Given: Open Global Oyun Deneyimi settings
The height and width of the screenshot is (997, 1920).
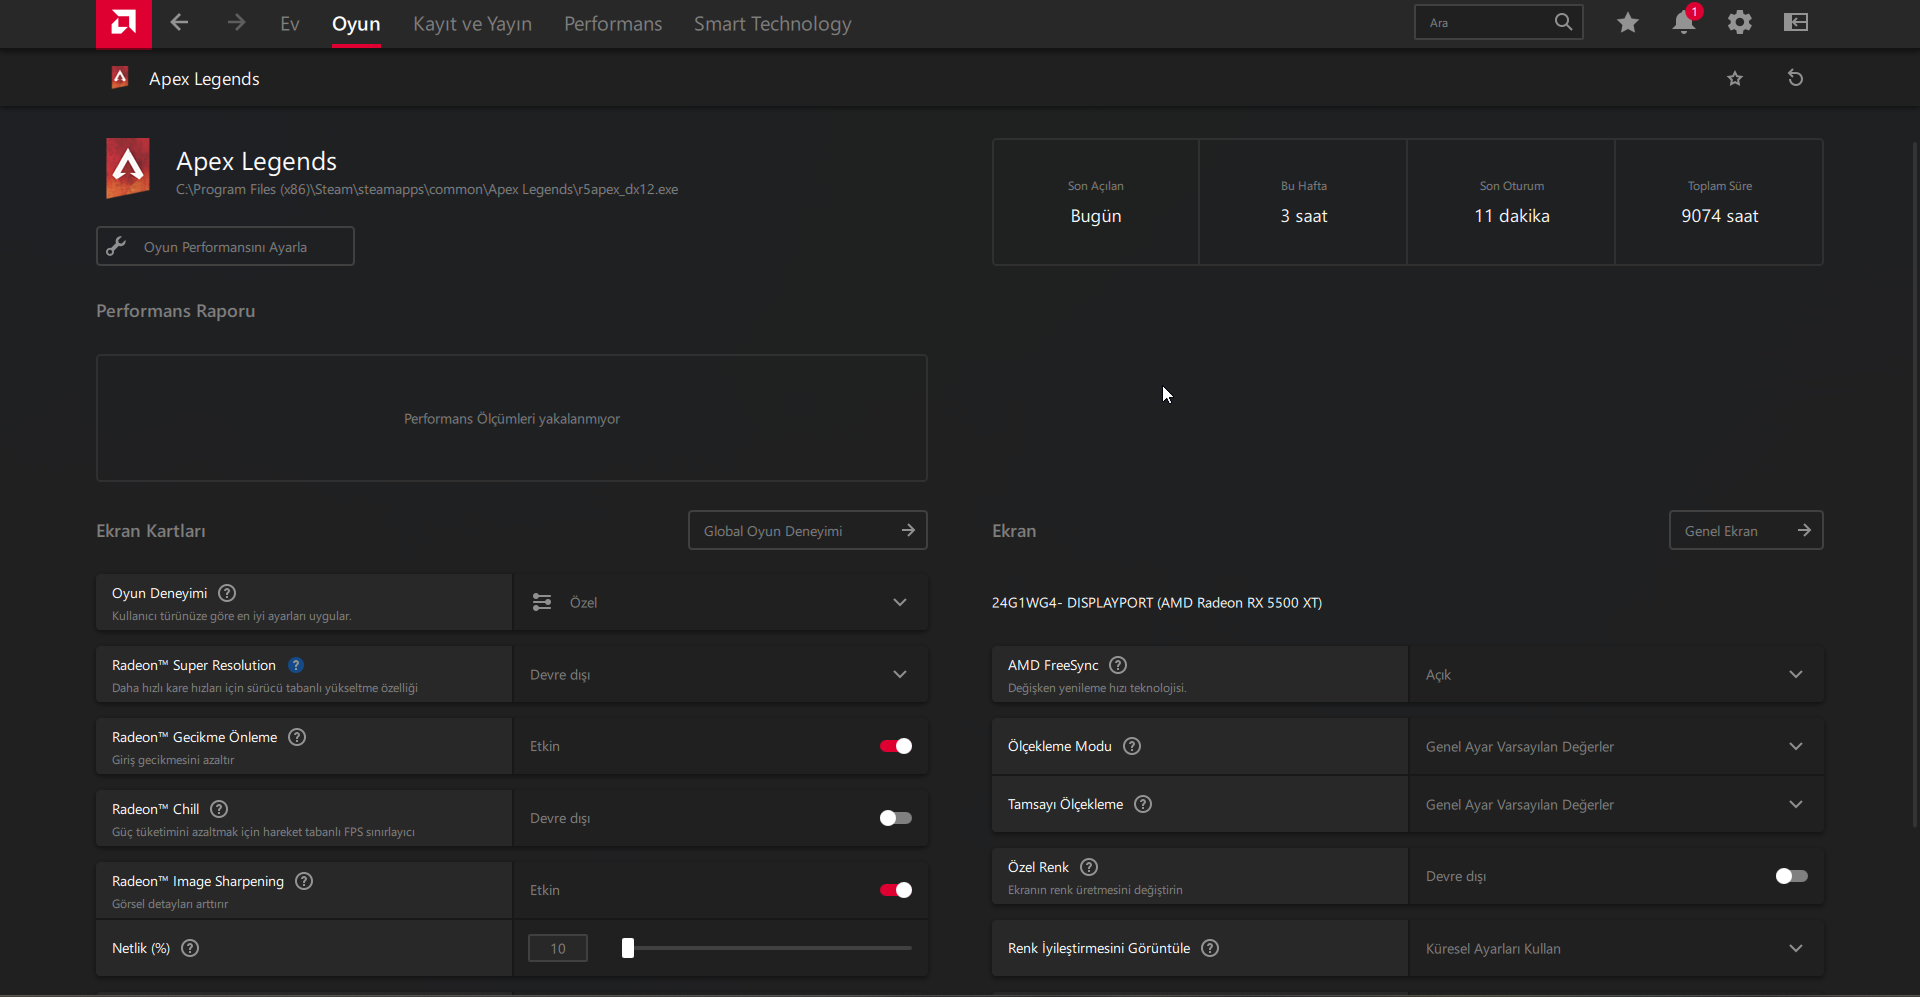Looking at the screenshot, I should tap(807, 530).
